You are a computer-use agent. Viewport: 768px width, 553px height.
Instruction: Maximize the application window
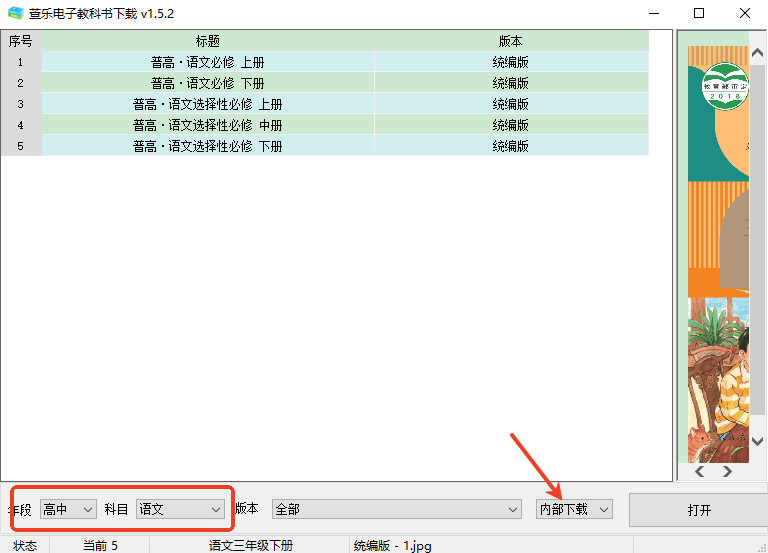(x=699, y=13)
